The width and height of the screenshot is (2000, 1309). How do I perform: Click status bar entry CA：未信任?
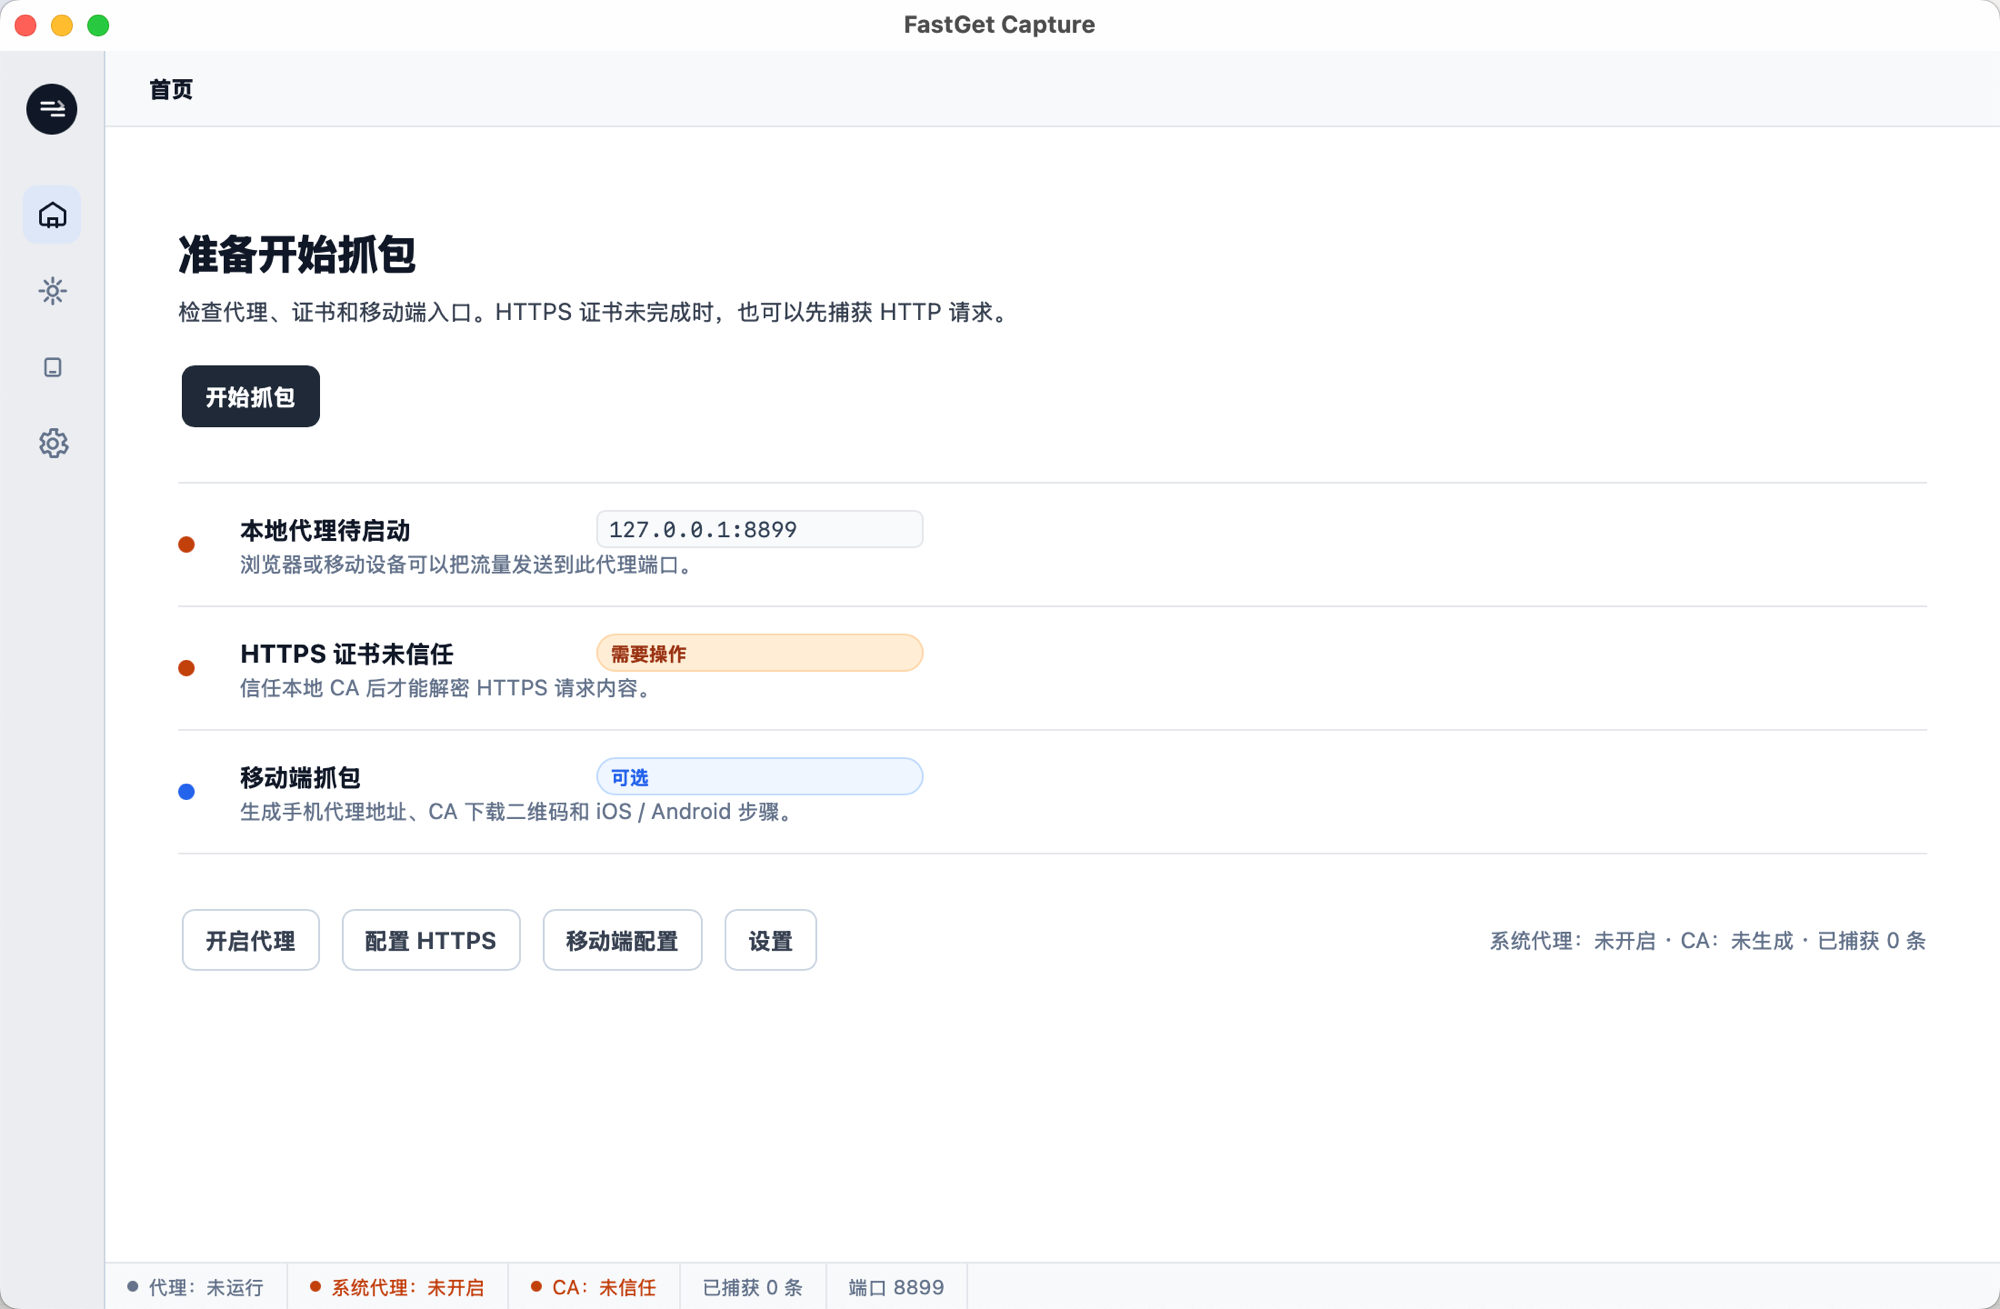594,1287
